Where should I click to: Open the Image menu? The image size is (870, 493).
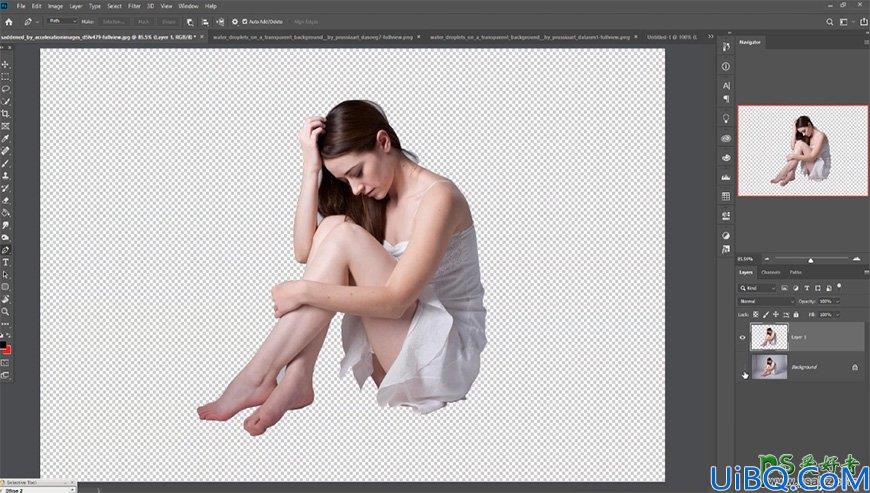[x=55, y=6]
